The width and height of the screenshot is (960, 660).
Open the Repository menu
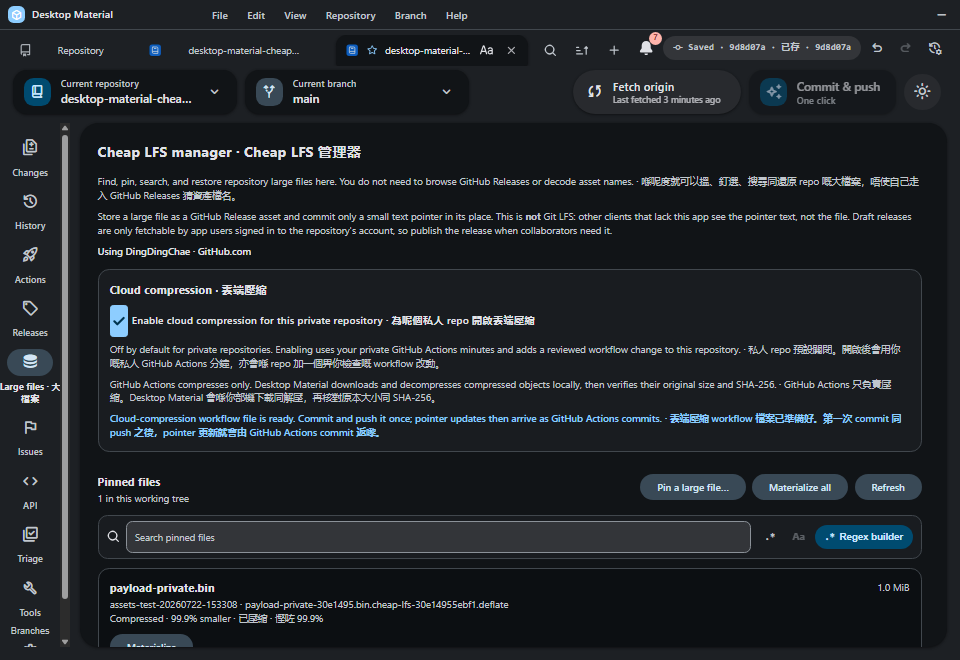coord(350,15)
